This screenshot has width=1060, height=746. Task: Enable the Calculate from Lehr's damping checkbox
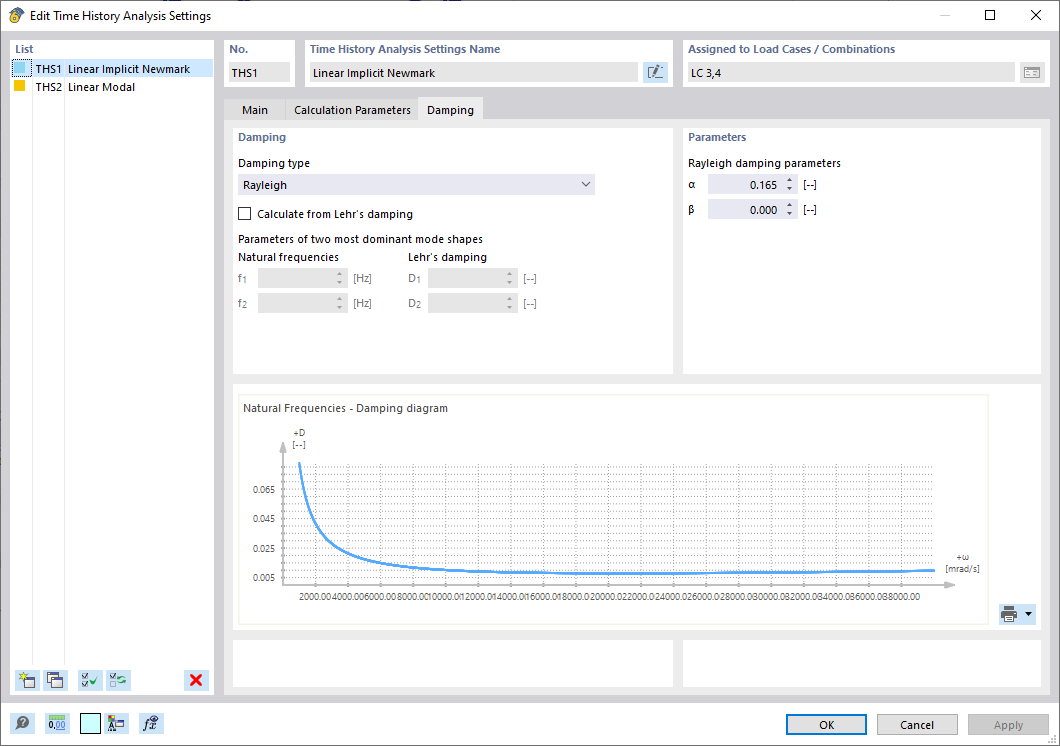(x=245, y=214)
